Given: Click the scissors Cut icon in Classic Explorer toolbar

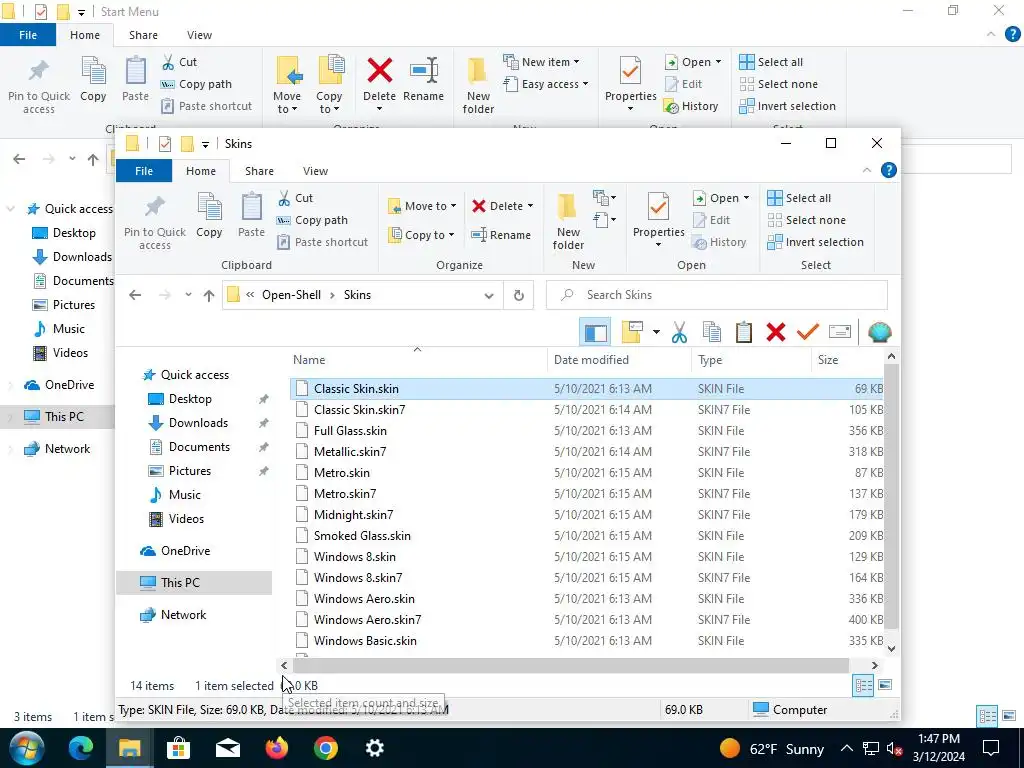Looking at the screenshot, I should (x=679, y=332).
